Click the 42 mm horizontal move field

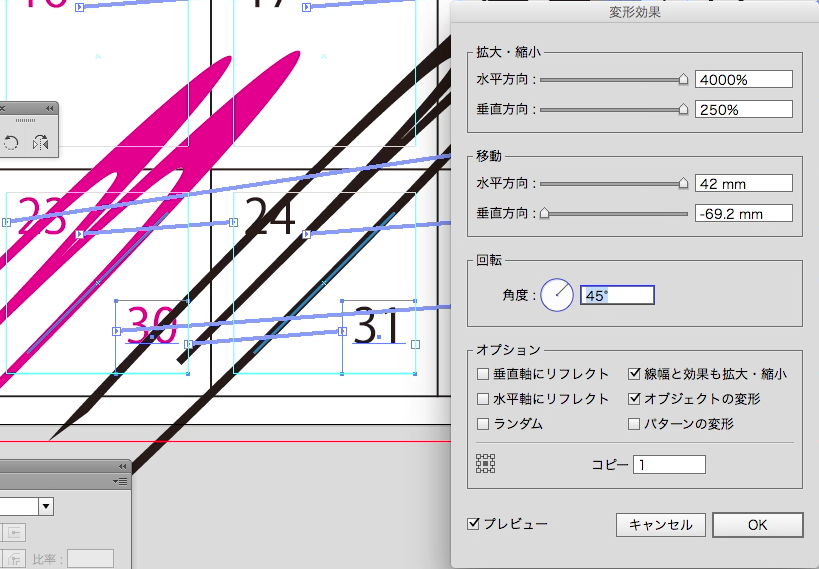(744, 183)
